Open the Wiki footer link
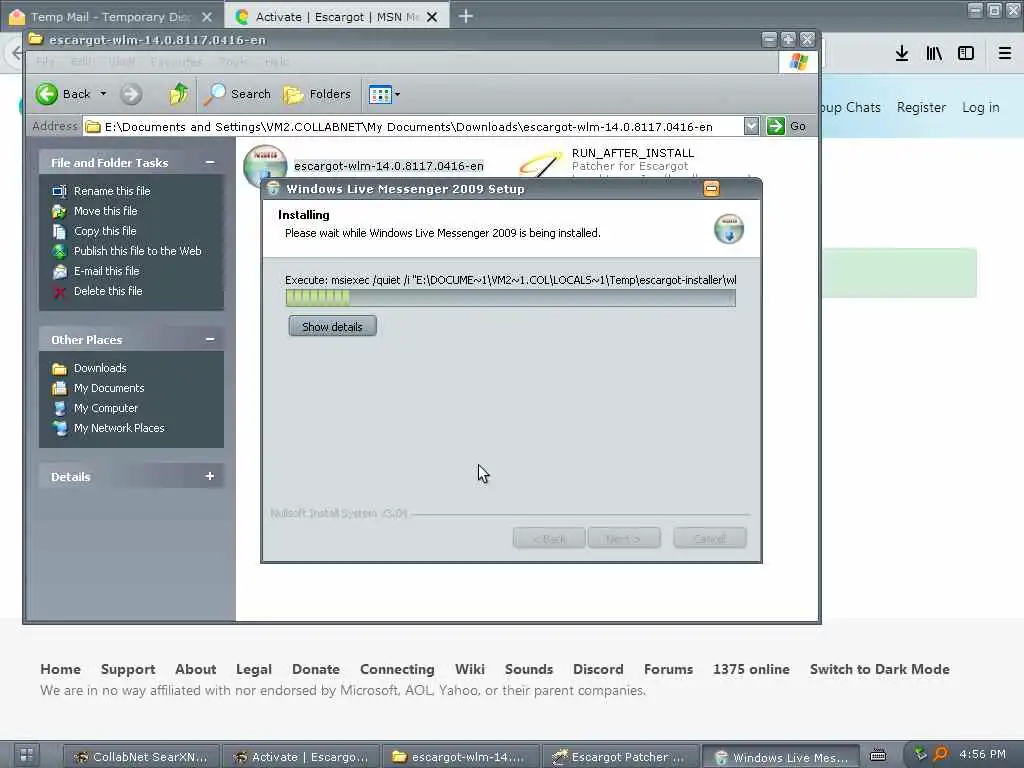 click(470, 669)
